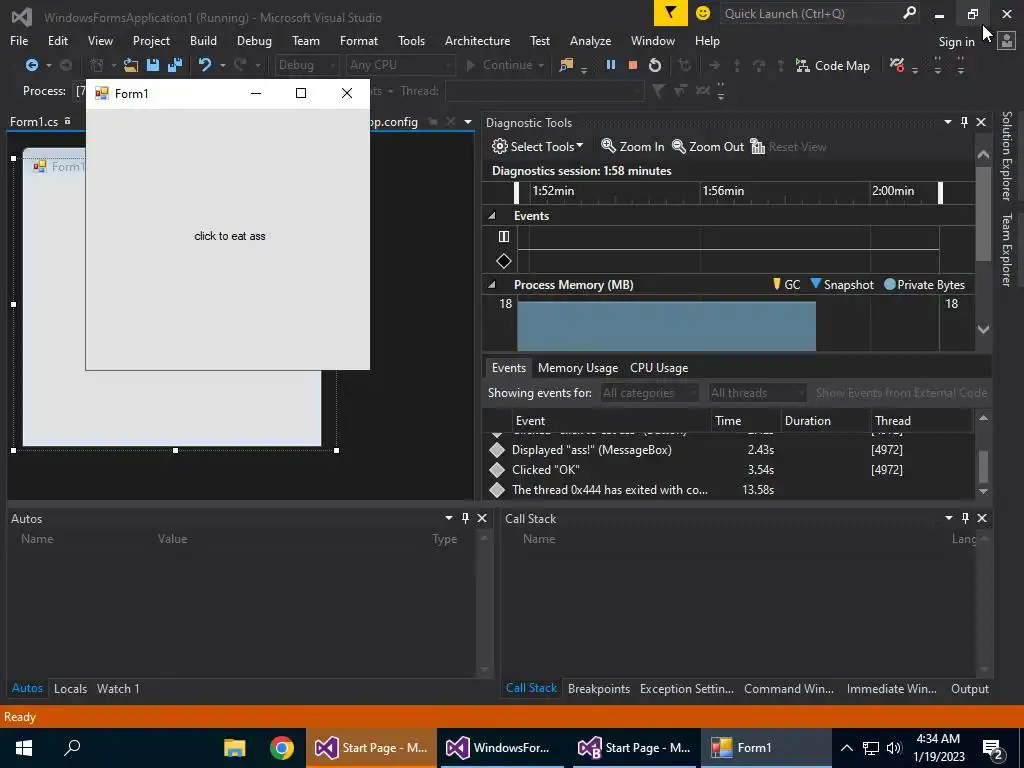The height and width of the screenshot is (768, 1024).
Task: Open the document tab list dropdown
Action: (468, 122)
